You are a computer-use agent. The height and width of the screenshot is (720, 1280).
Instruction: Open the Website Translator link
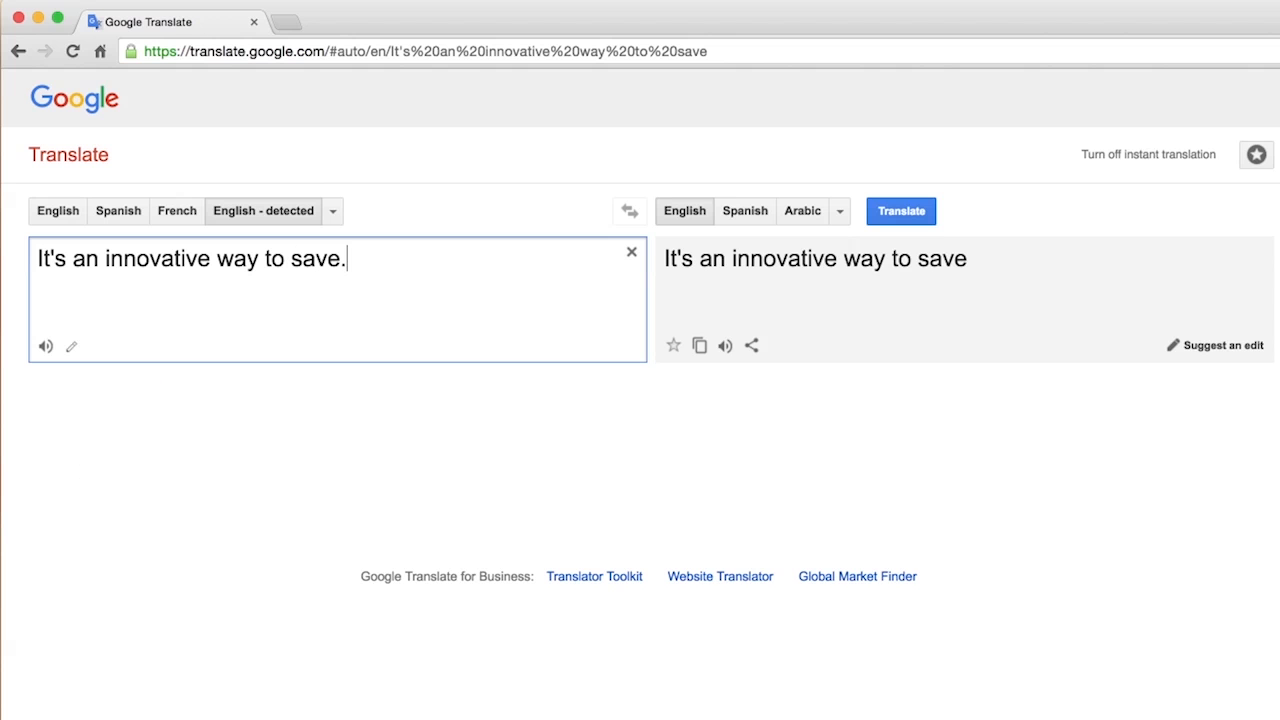[x=720, y=576]
